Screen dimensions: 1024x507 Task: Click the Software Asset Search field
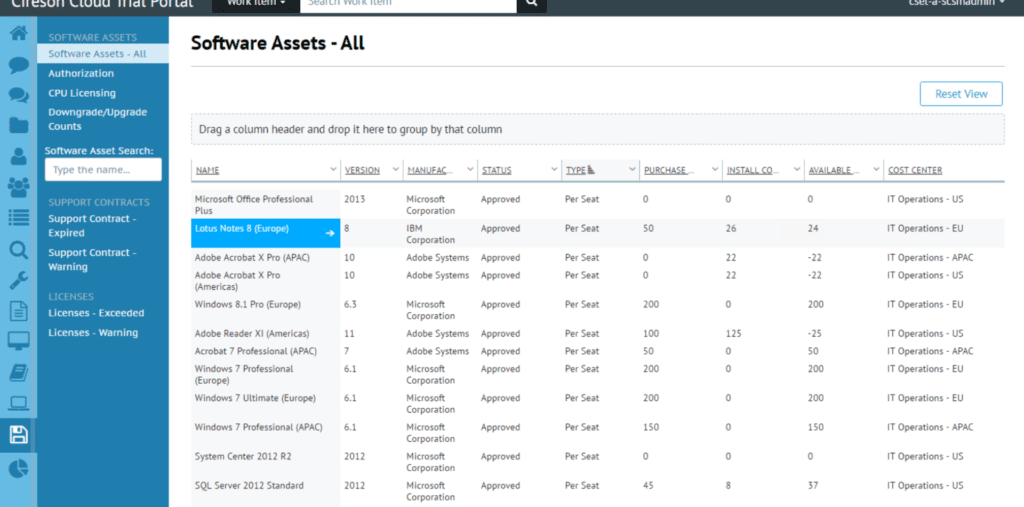tap(103, 170)
